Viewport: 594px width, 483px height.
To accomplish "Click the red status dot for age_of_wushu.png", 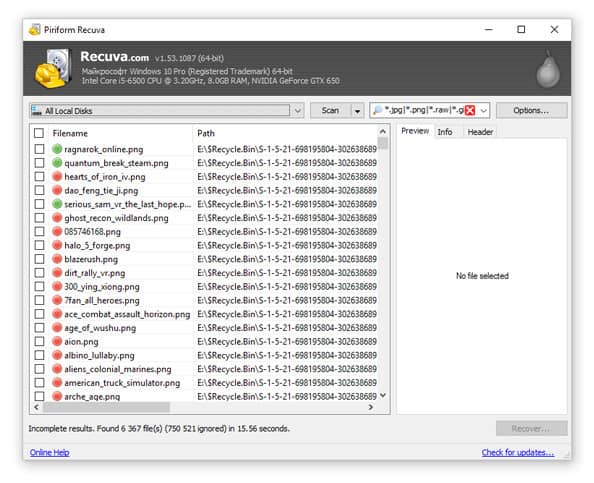I will coord(57,328).
